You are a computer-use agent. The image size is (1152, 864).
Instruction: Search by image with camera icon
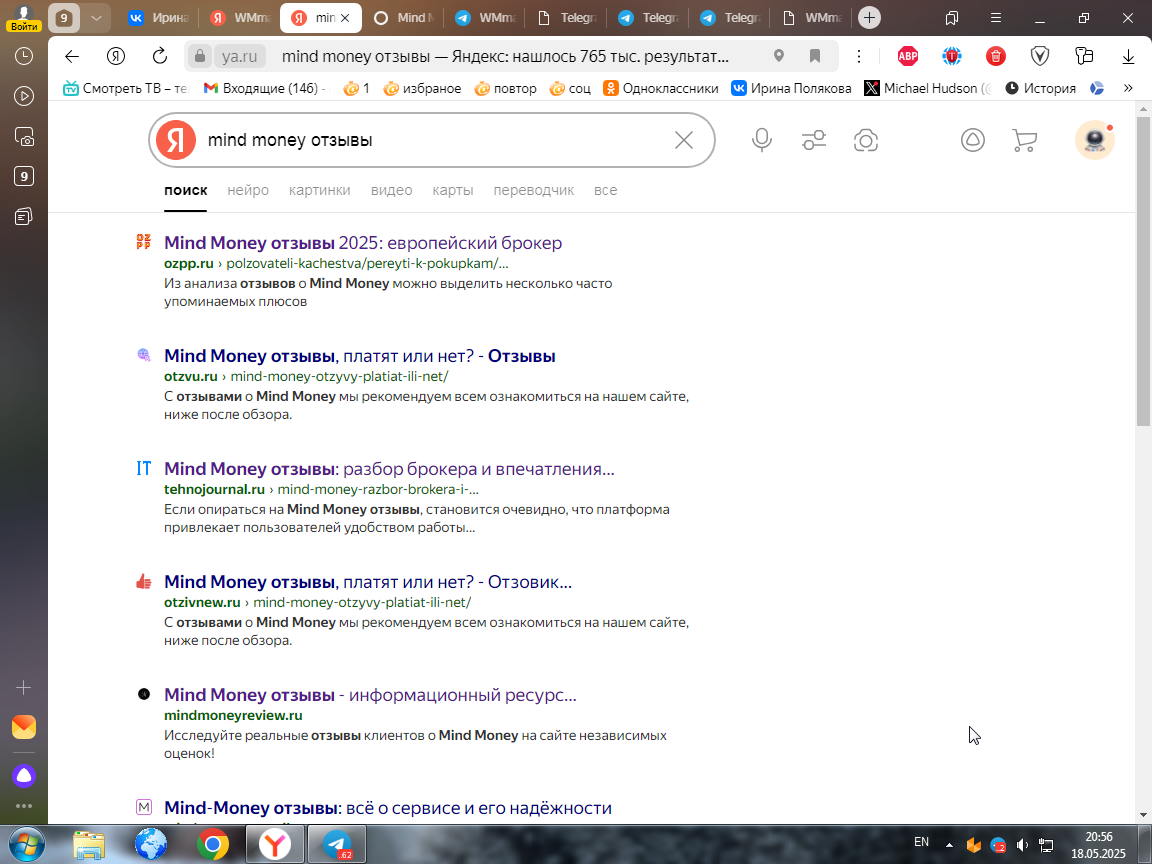pyautogui.click(x=865, y=140)
